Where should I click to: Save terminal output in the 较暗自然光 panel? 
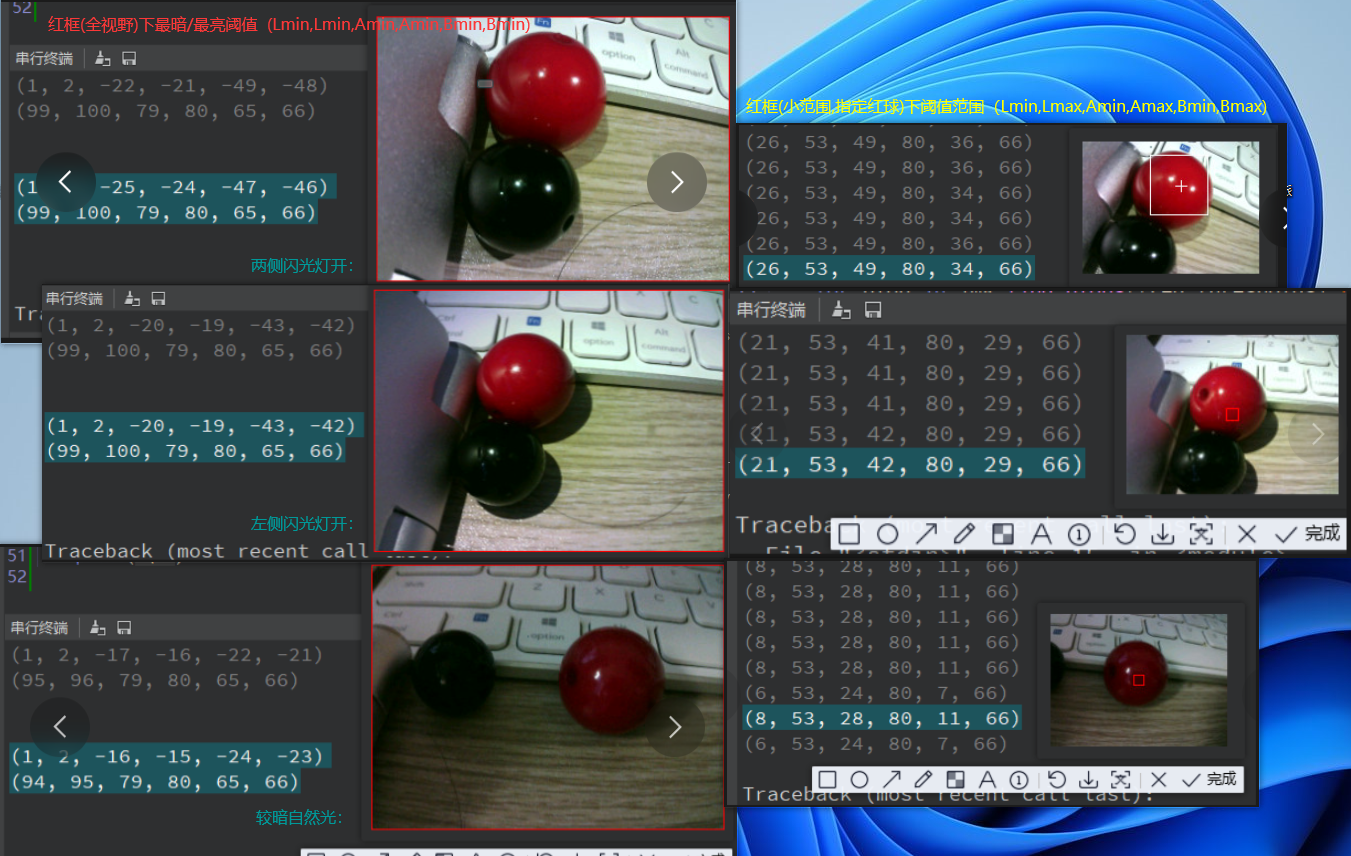click(x=124, y=627)
